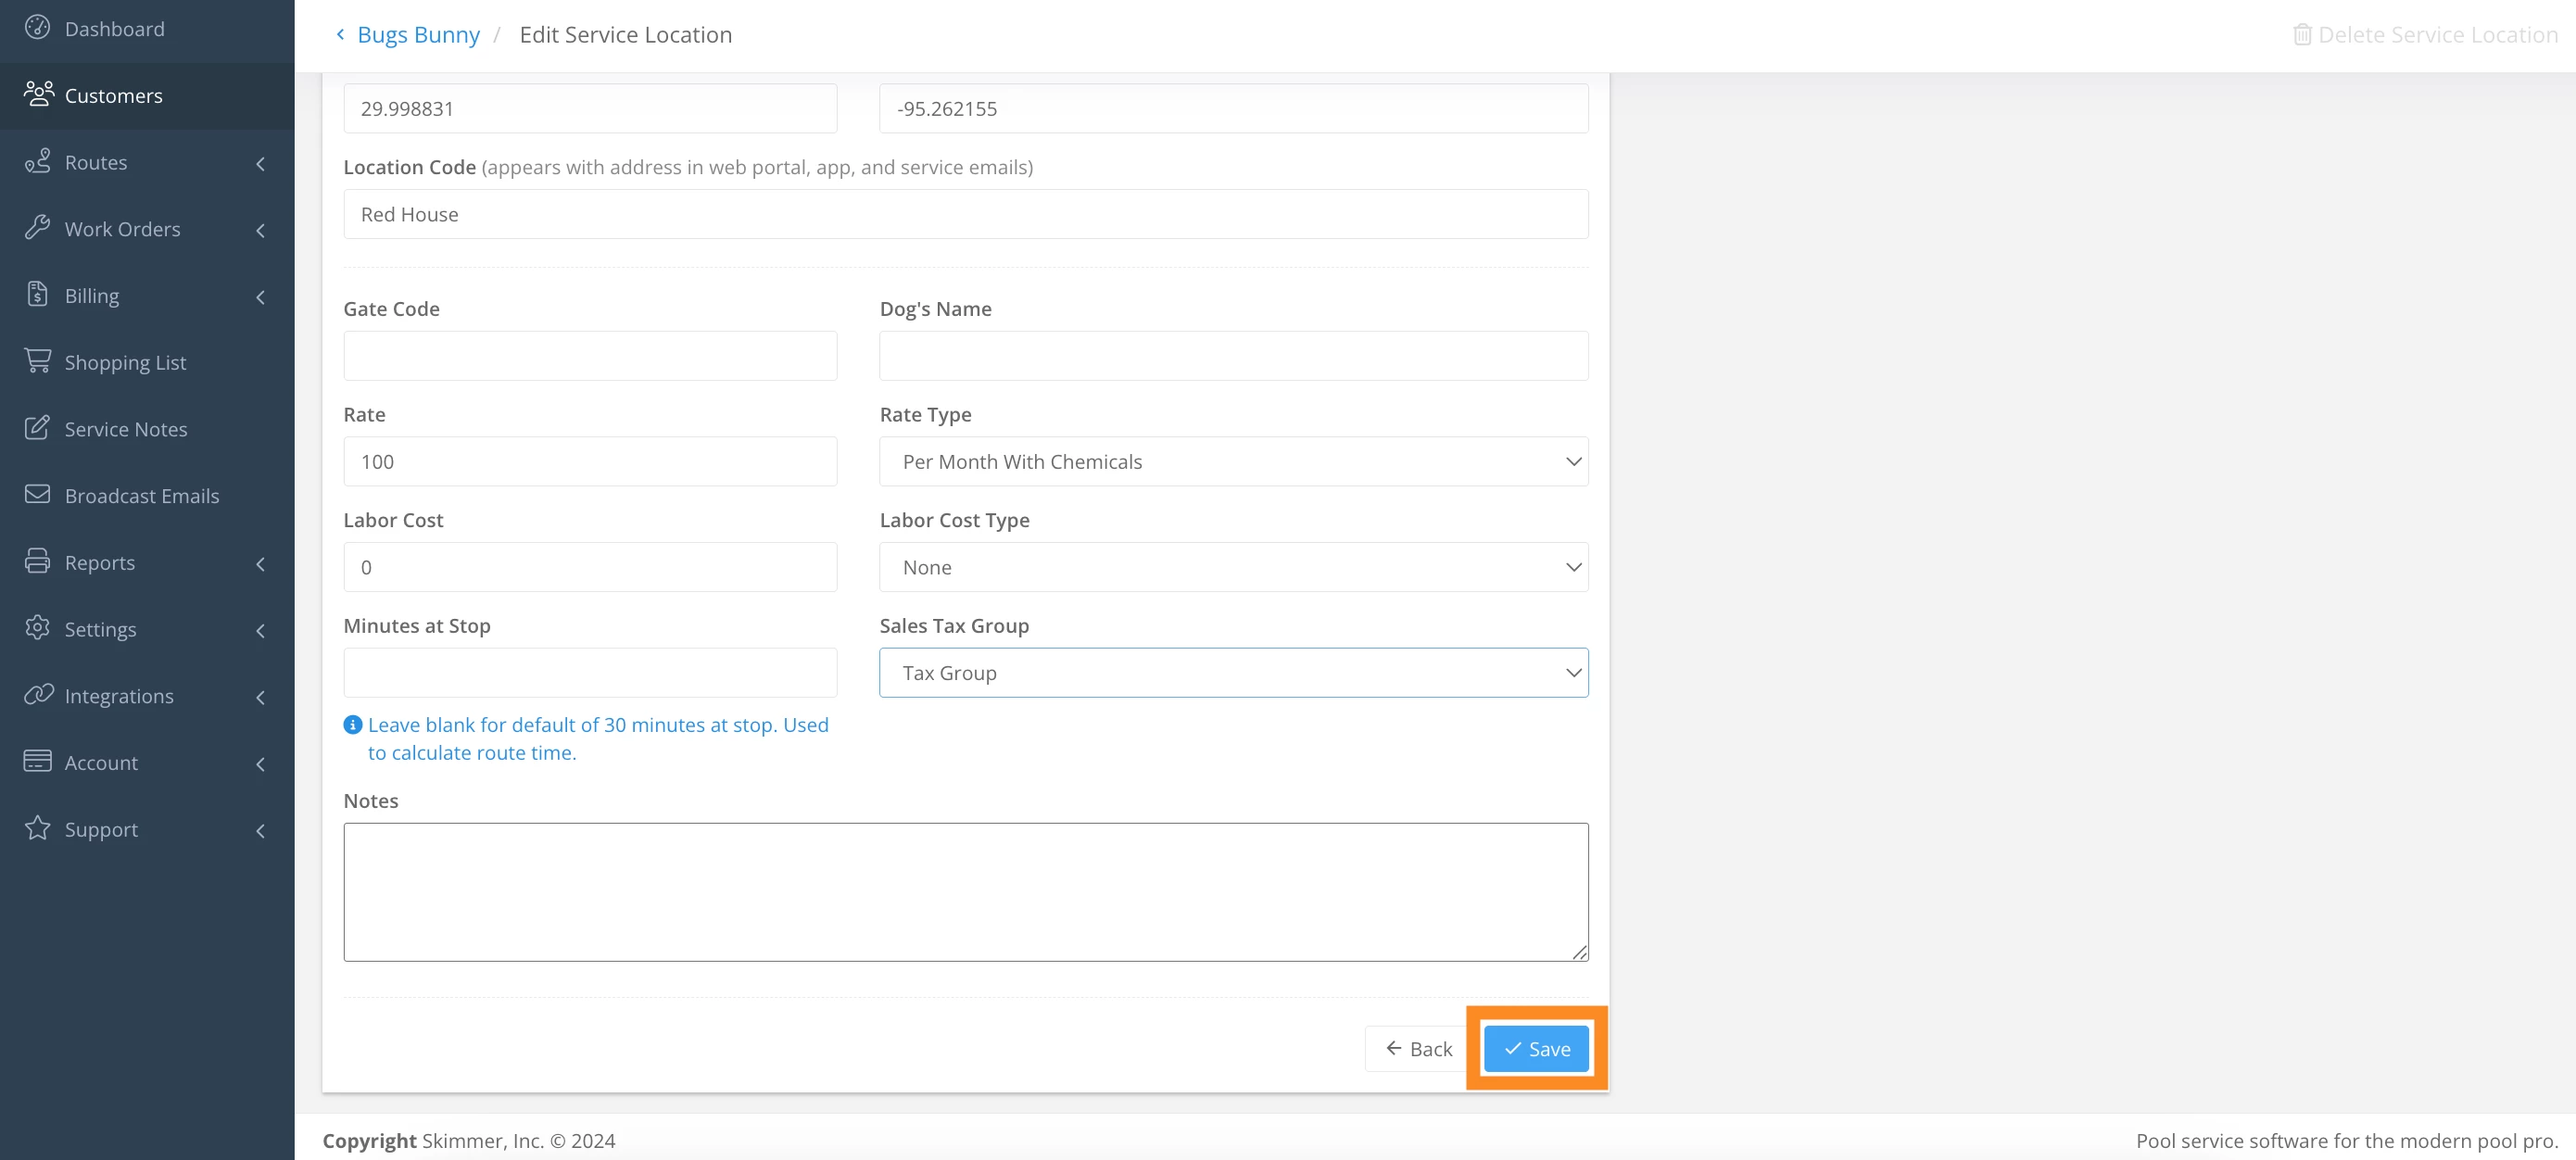Click info icon beside minutes hint
Screen dimensions: 2576x1160
pyautogui.click(x=352, y=725)
